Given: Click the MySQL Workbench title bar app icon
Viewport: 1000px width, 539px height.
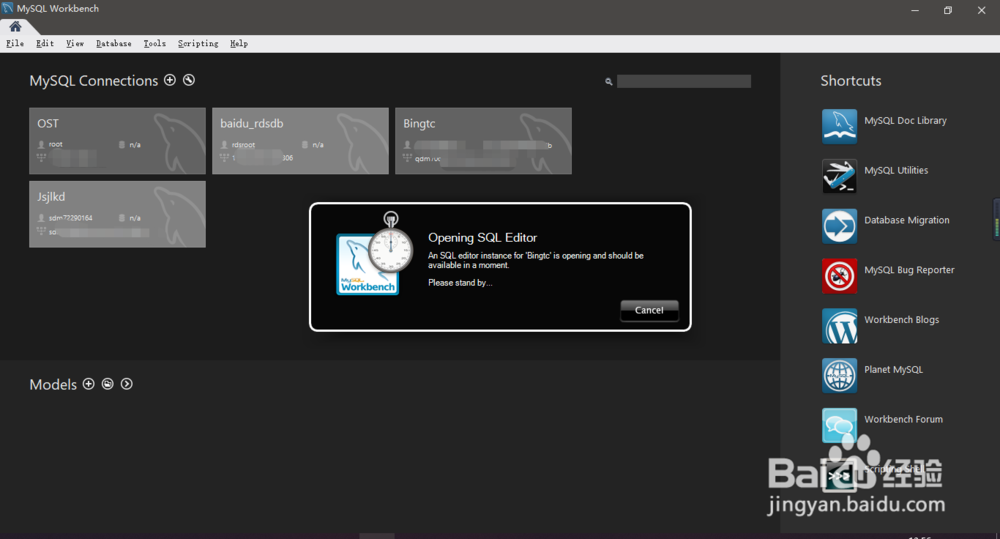Looking at the screenshot, I should [8, 8].
